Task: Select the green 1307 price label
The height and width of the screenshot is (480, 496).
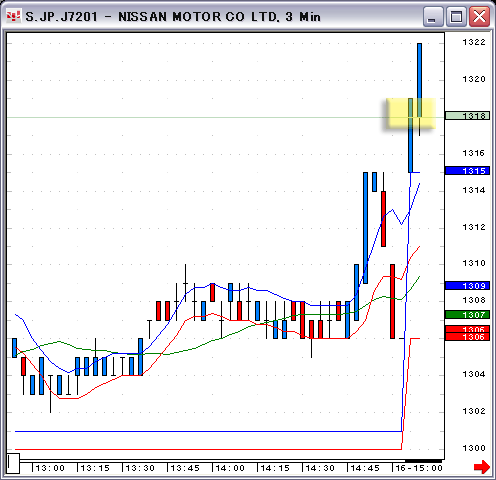Action: [x=467, y=315]
